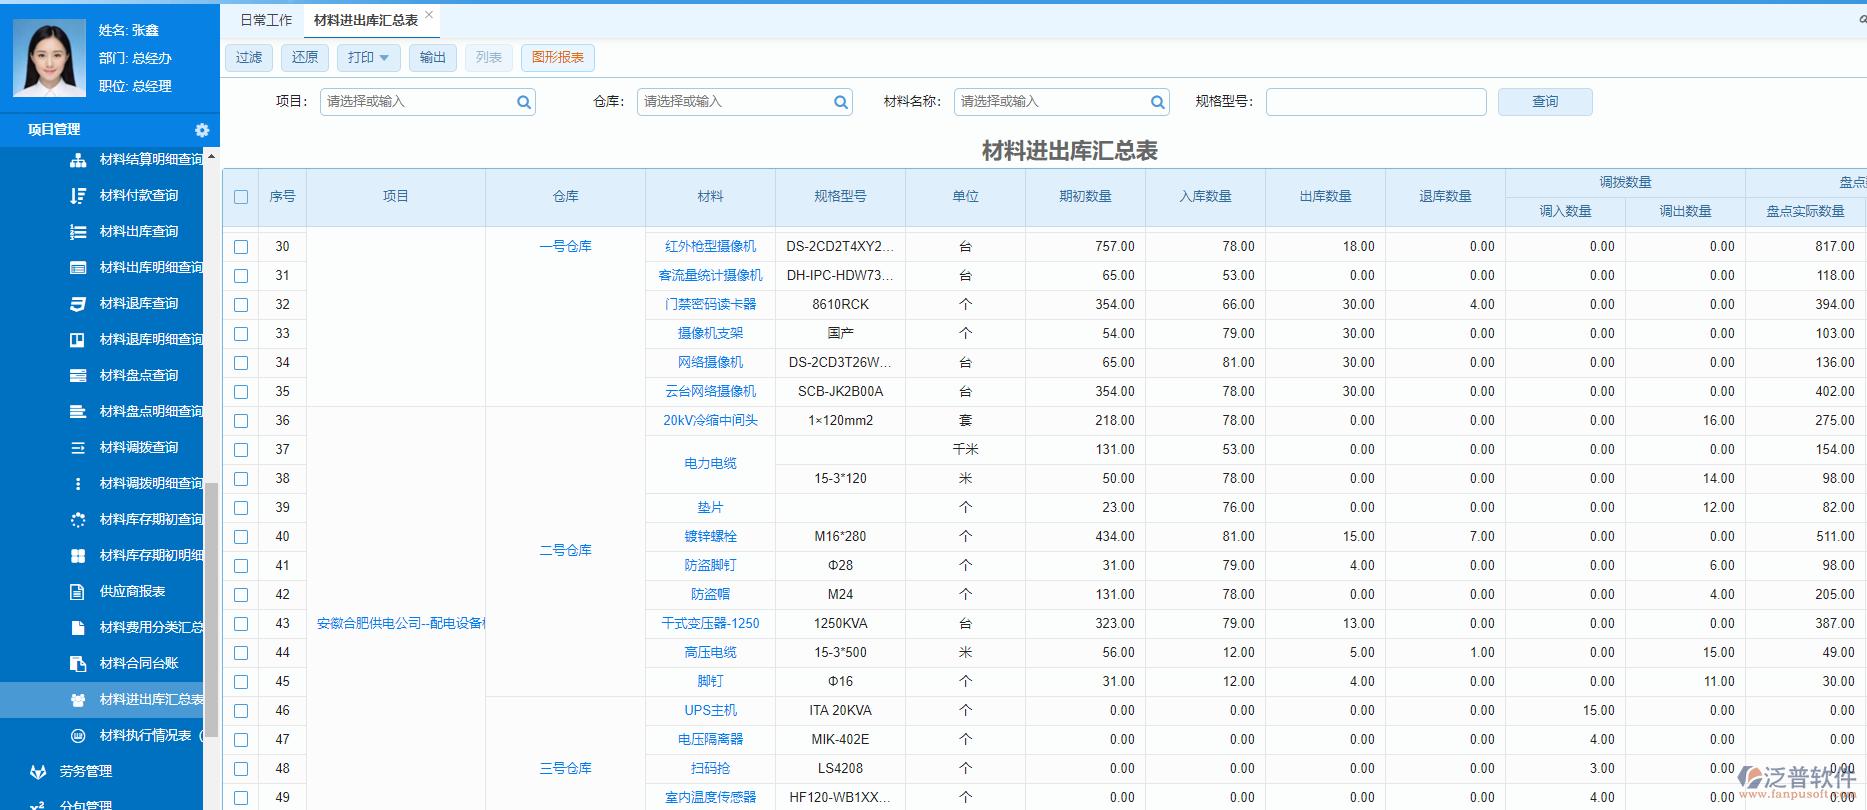The width and height of the screenshot is (1867, 810).
Task: Click the 图形报表 button
Action: click(558, 58)
